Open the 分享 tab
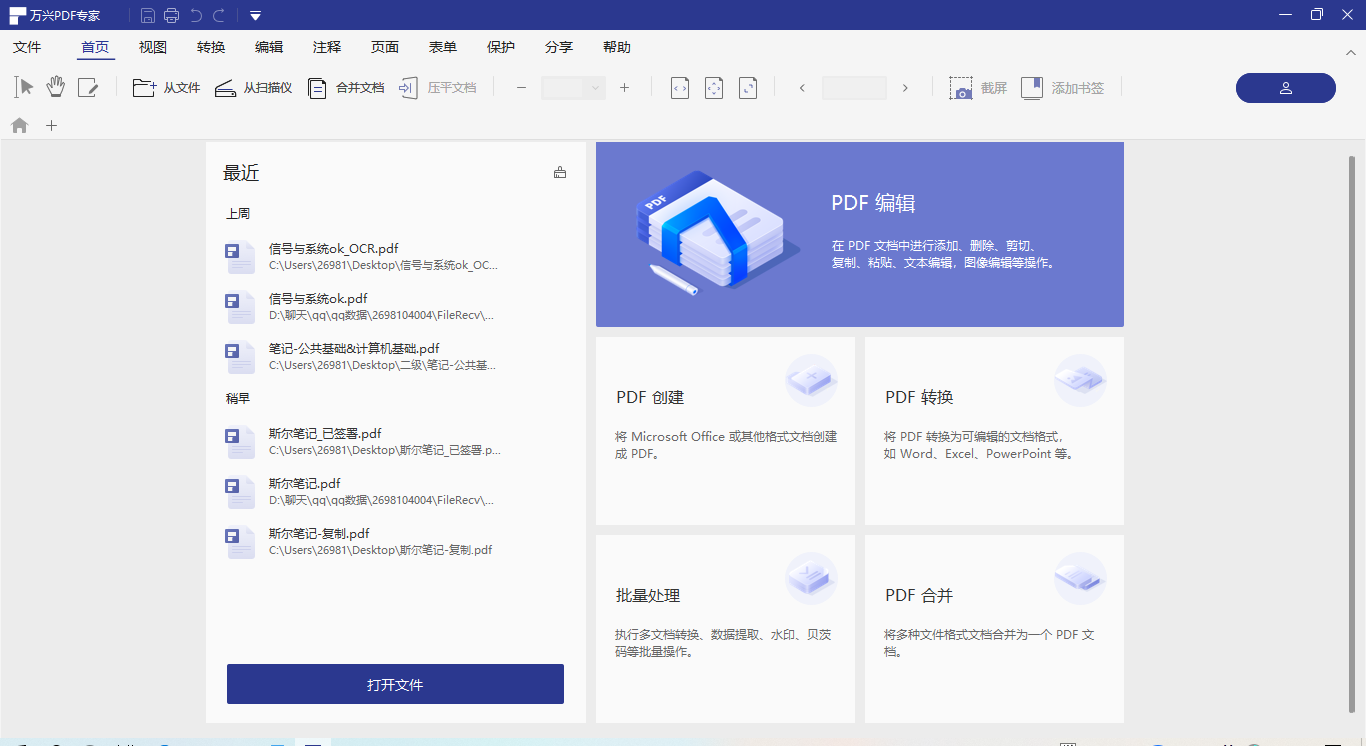Image resolution: width=1366 pixels, height=746 pixels. point(559,47)
